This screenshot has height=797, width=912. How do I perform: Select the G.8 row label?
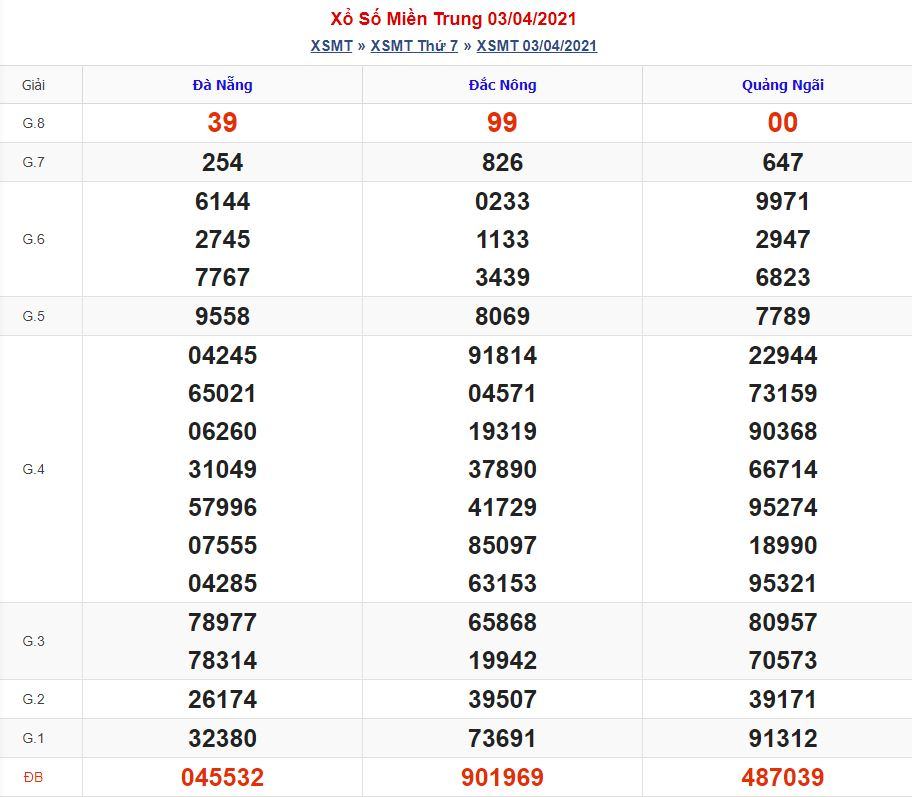tap(33, 123)
